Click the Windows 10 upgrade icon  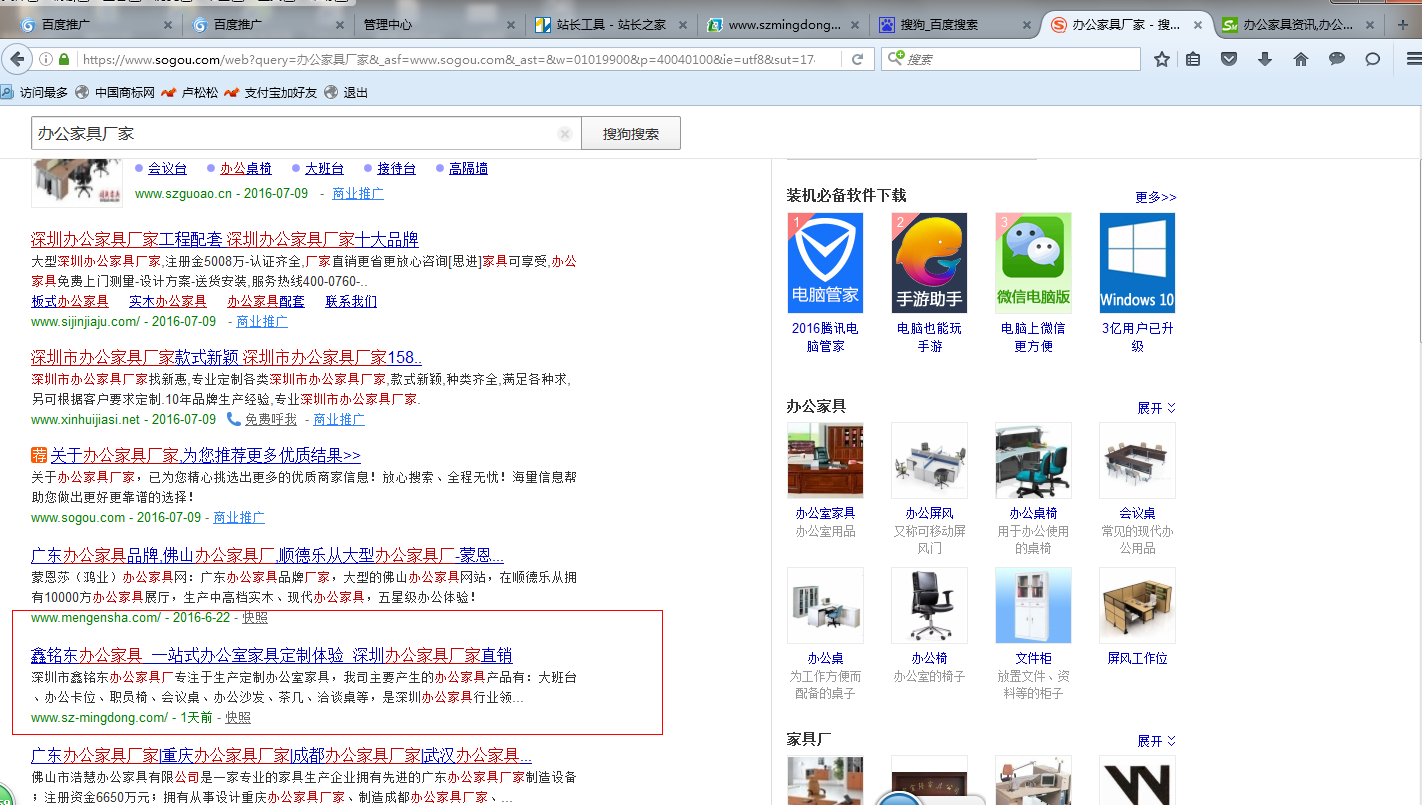point(1136,262)
